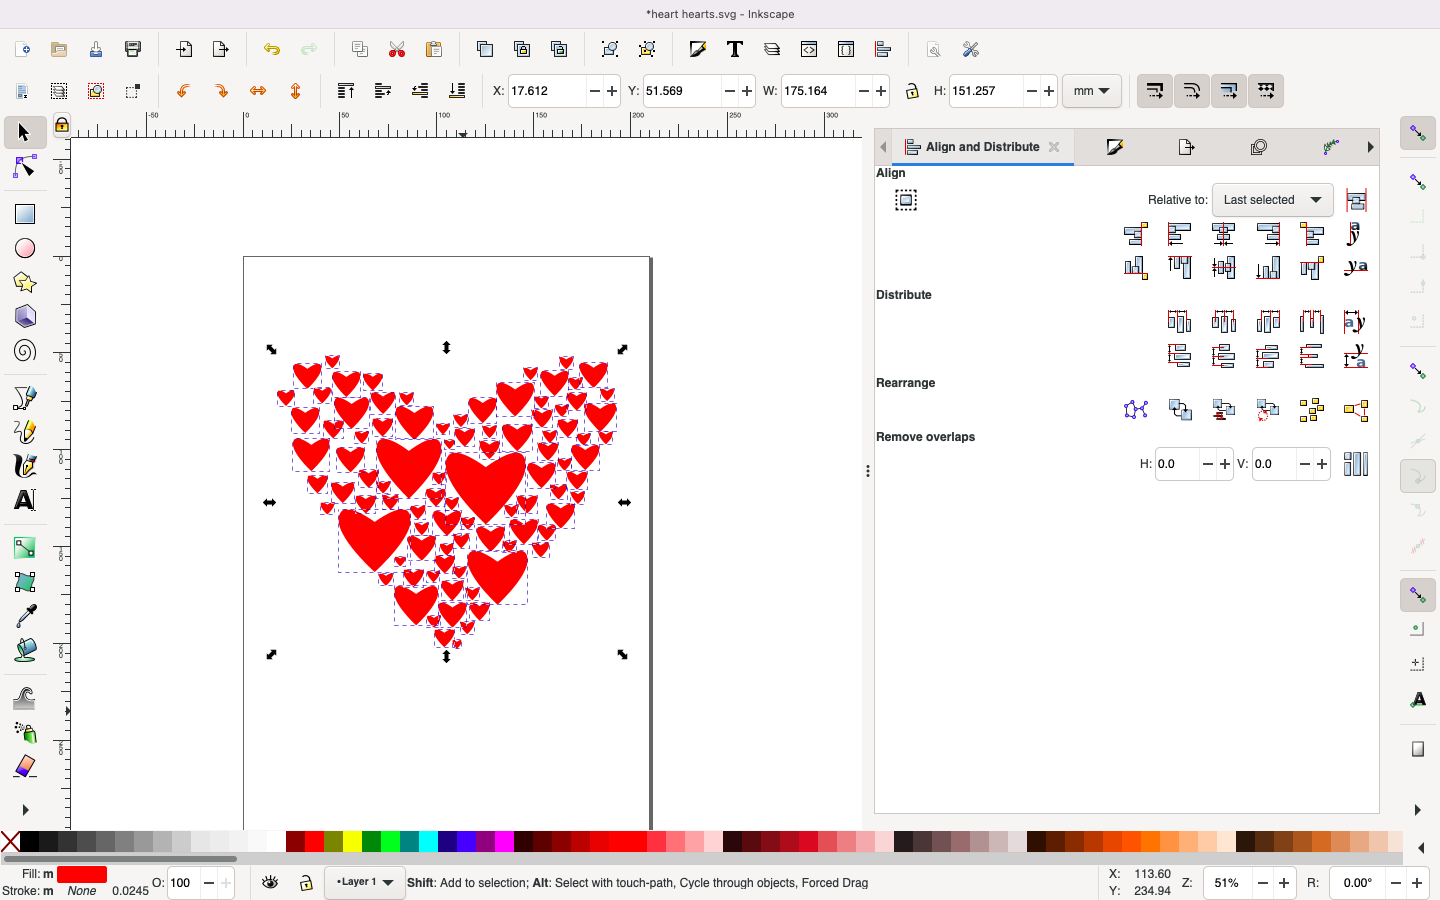Select the Star tool
Screen dimensions: 1440x900
pos(25,282)
